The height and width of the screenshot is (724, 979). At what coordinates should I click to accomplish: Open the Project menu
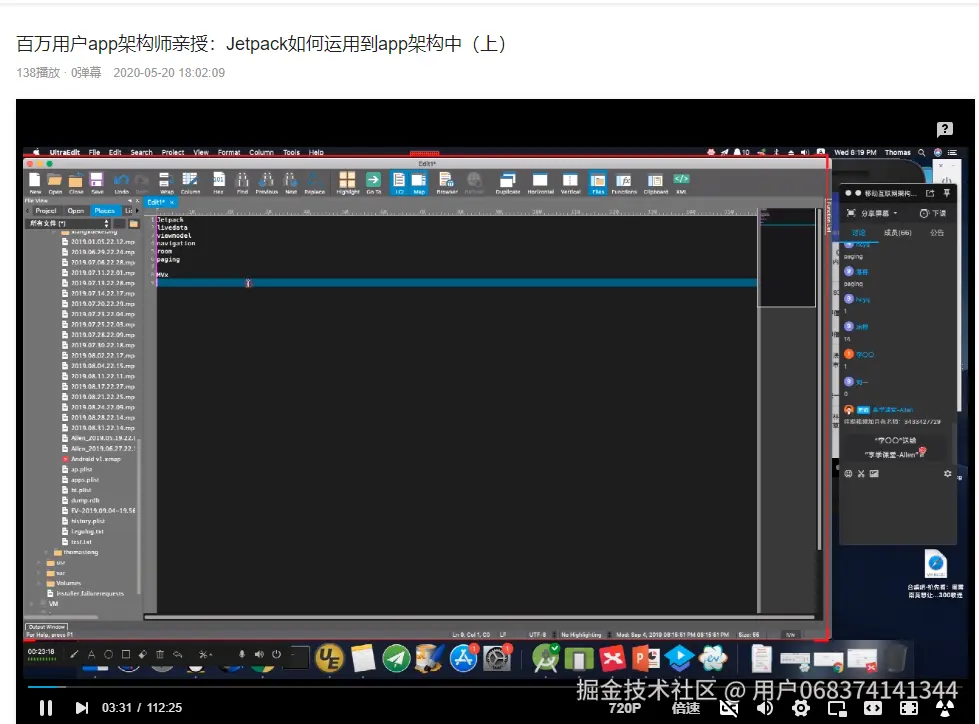[173, 152]
